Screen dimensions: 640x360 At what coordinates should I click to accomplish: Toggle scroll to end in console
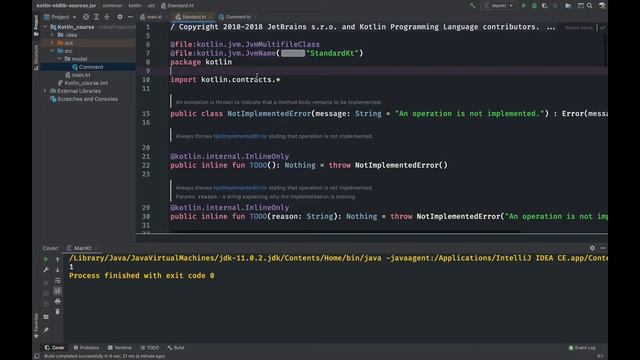pyautogui.click(x=58, y=291)
